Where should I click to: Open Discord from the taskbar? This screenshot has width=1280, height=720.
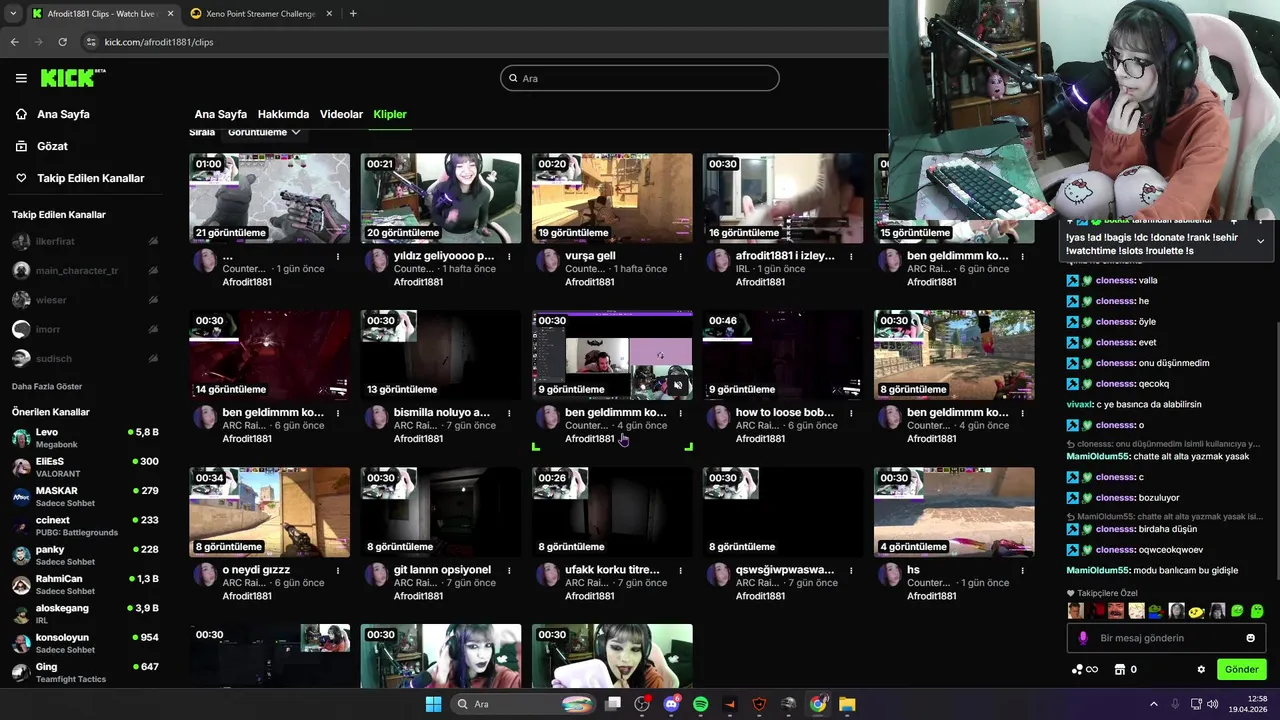click(671, 704)
